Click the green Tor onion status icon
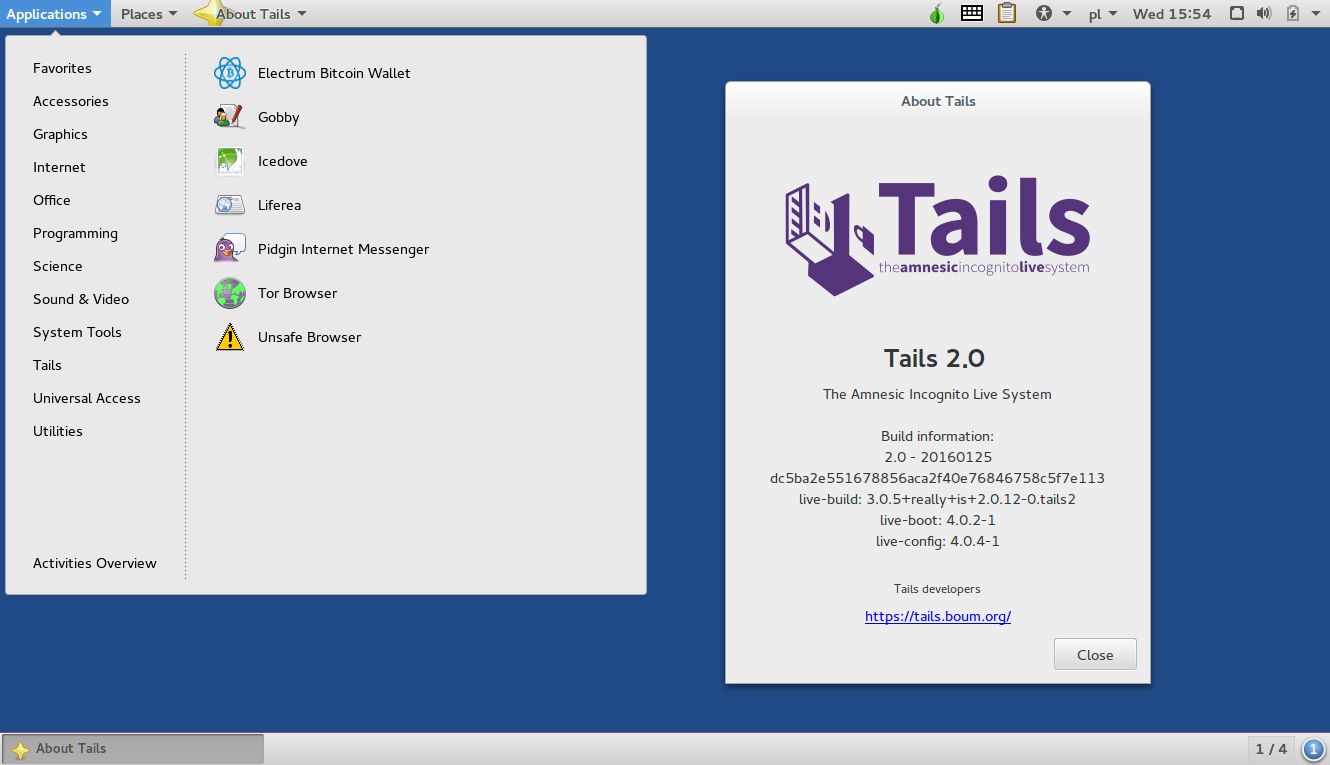 936,14
